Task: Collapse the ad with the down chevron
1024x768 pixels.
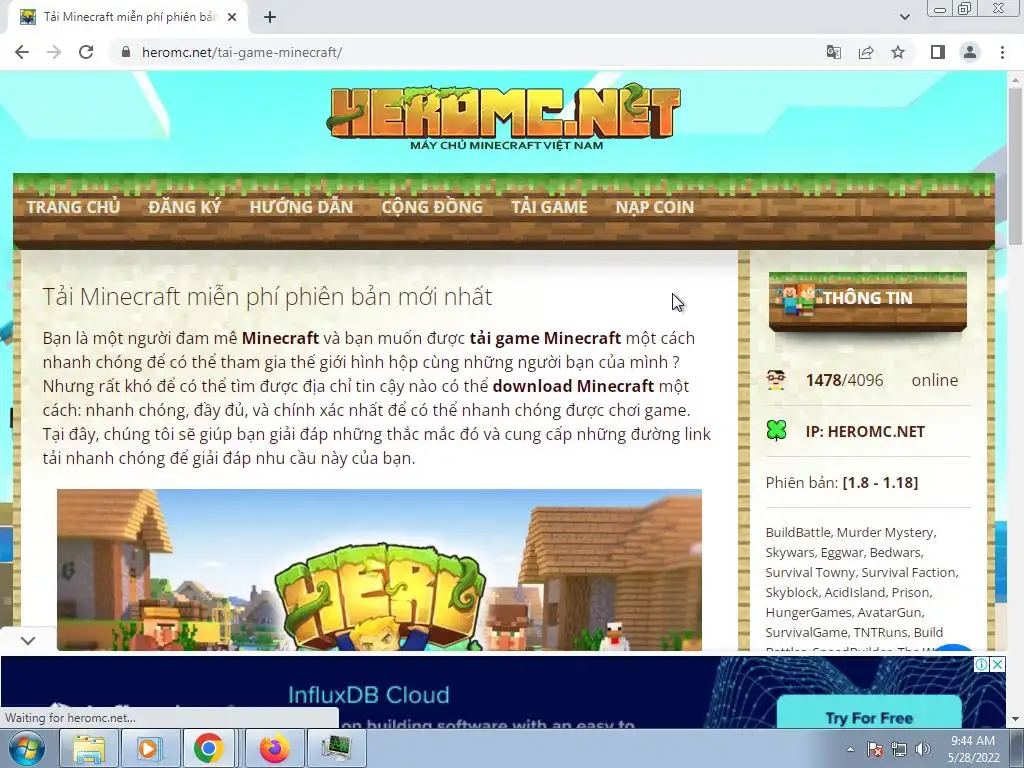Action: pyautogui.click(x=27, y=641)
